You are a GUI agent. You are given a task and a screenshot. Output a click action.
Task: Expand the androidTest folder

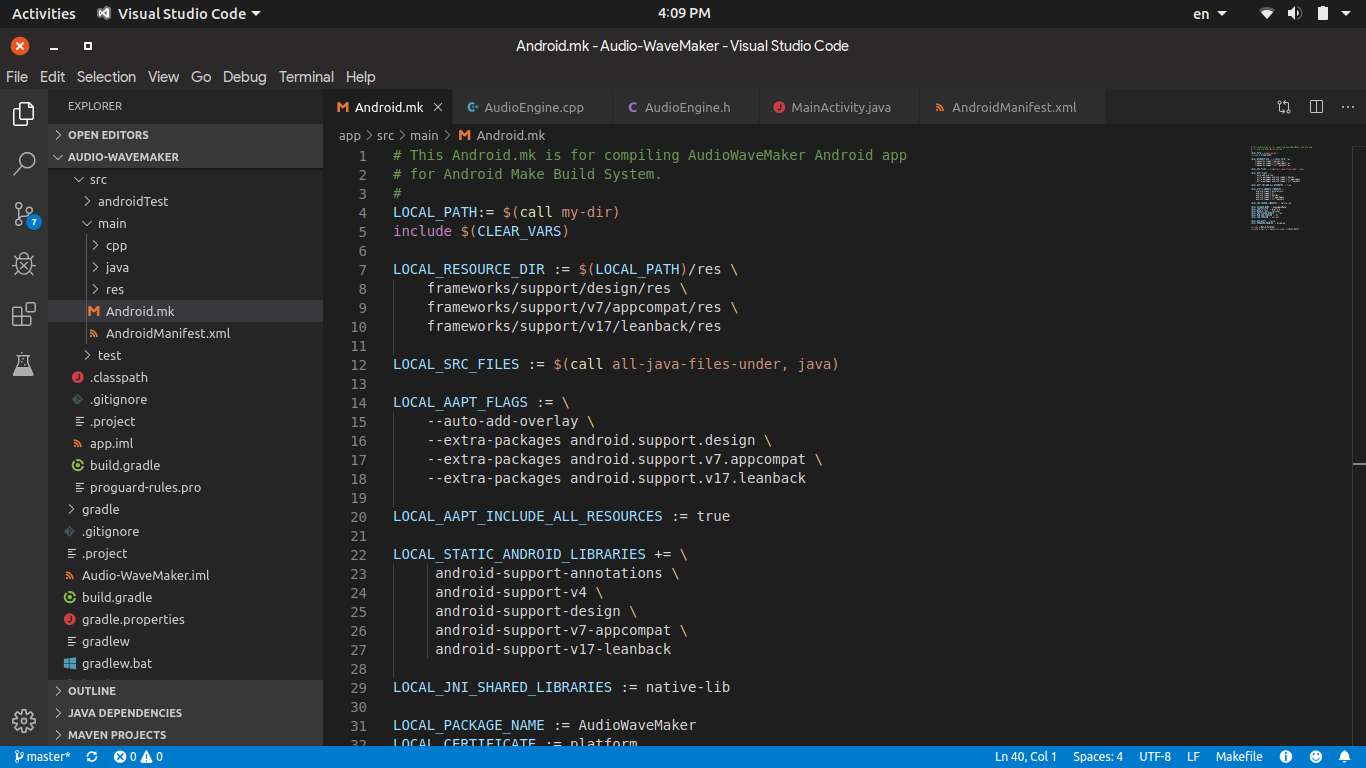pos(185,201)
